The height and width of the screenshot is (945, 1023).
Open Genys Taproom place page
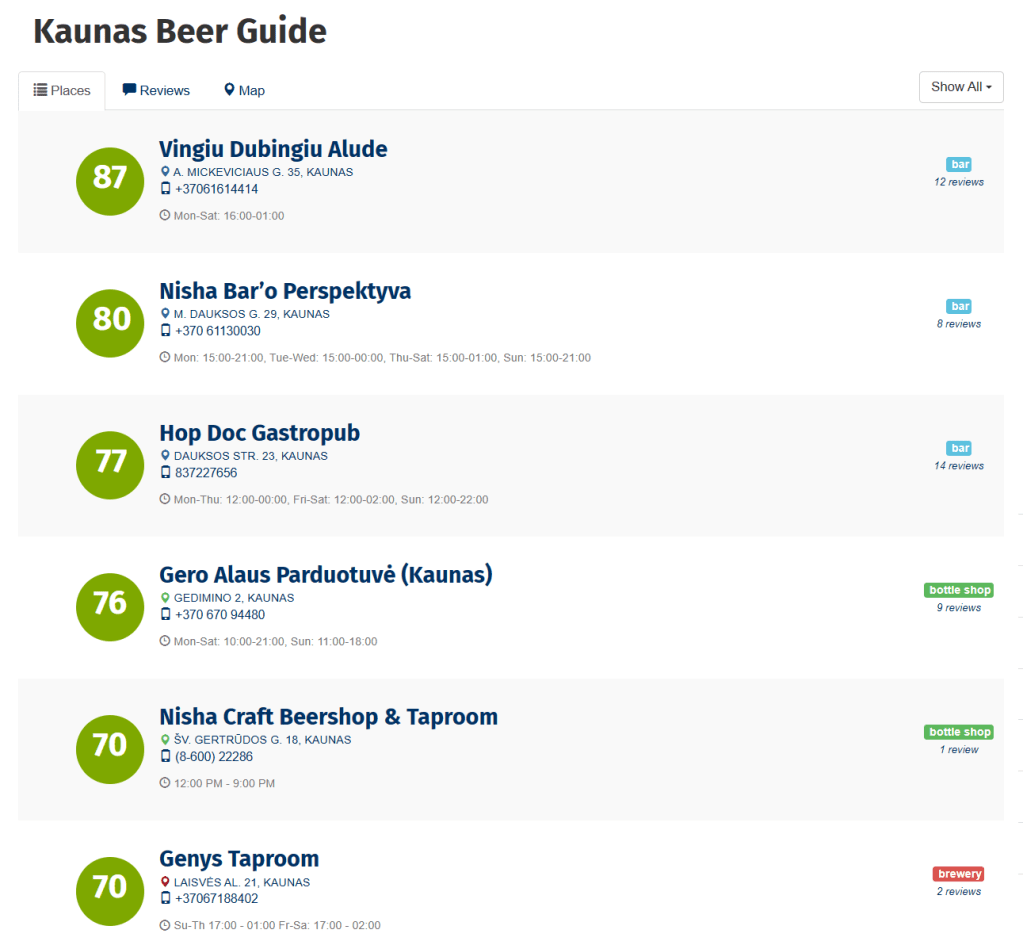click(239, 859)
